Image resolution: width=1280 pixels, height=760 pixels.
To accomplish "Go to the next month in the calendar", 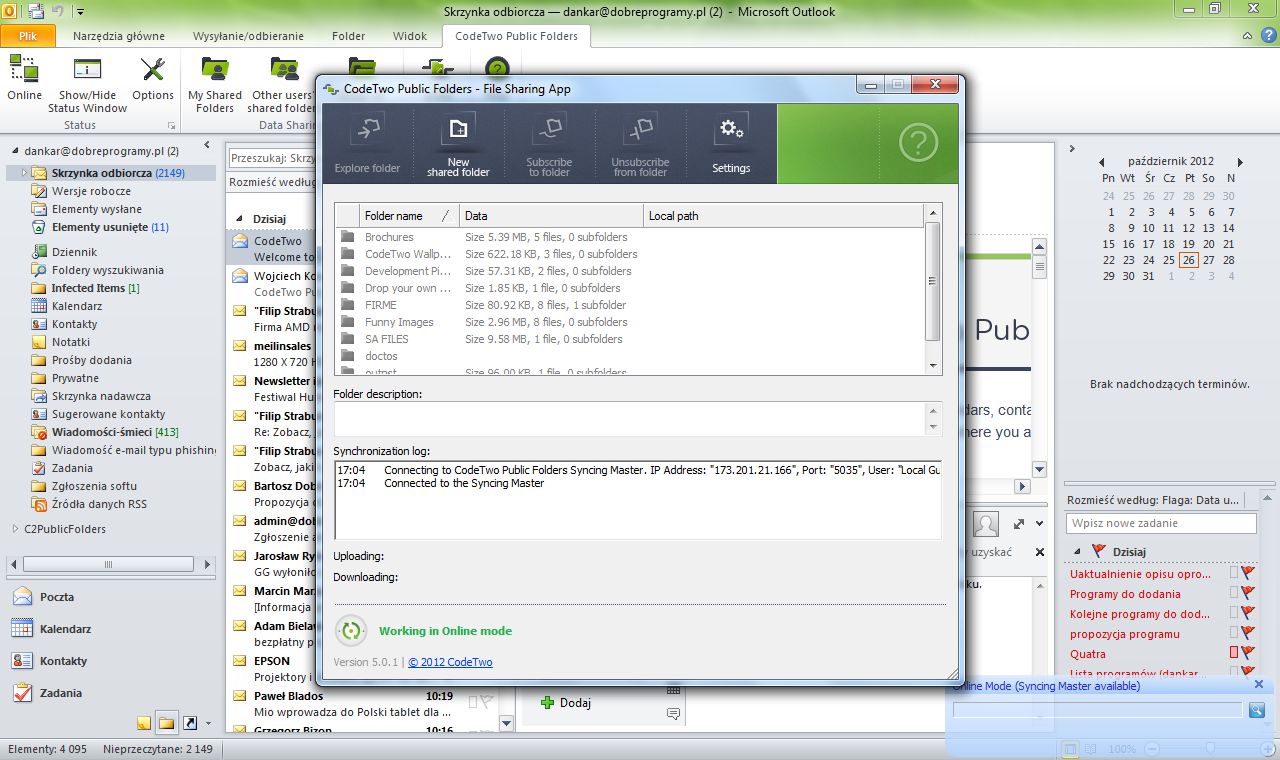I will click(1240, 162).
